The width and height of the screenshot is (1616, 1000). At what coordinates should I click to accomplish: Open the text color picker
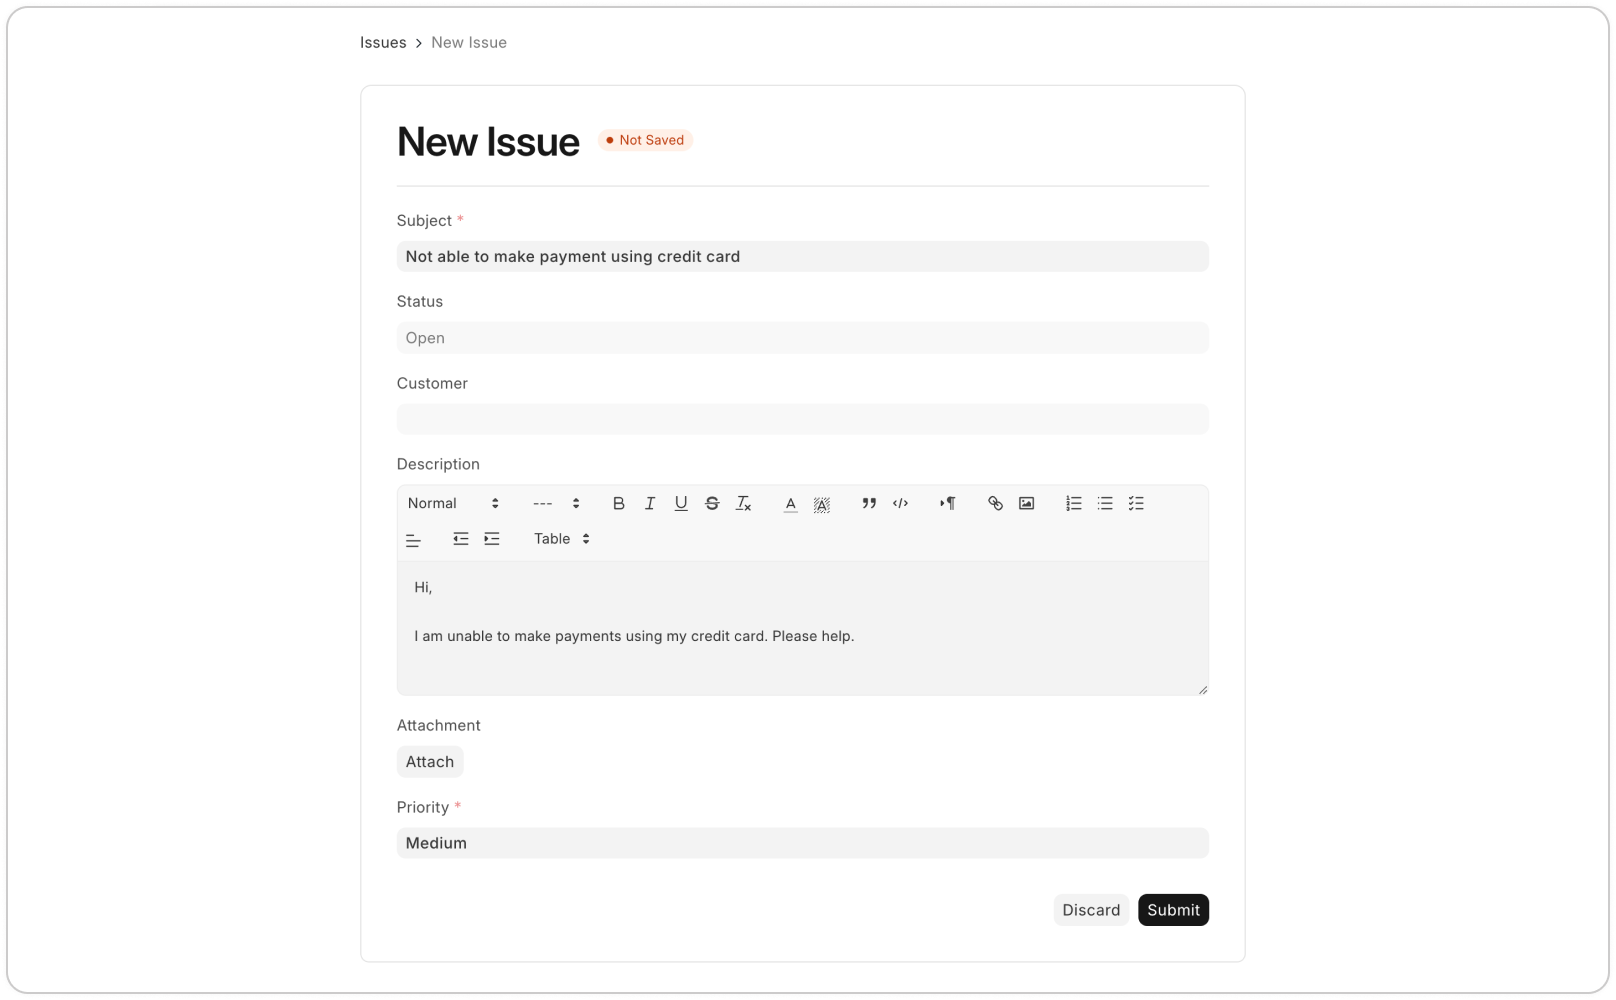[x=790, y=503]
